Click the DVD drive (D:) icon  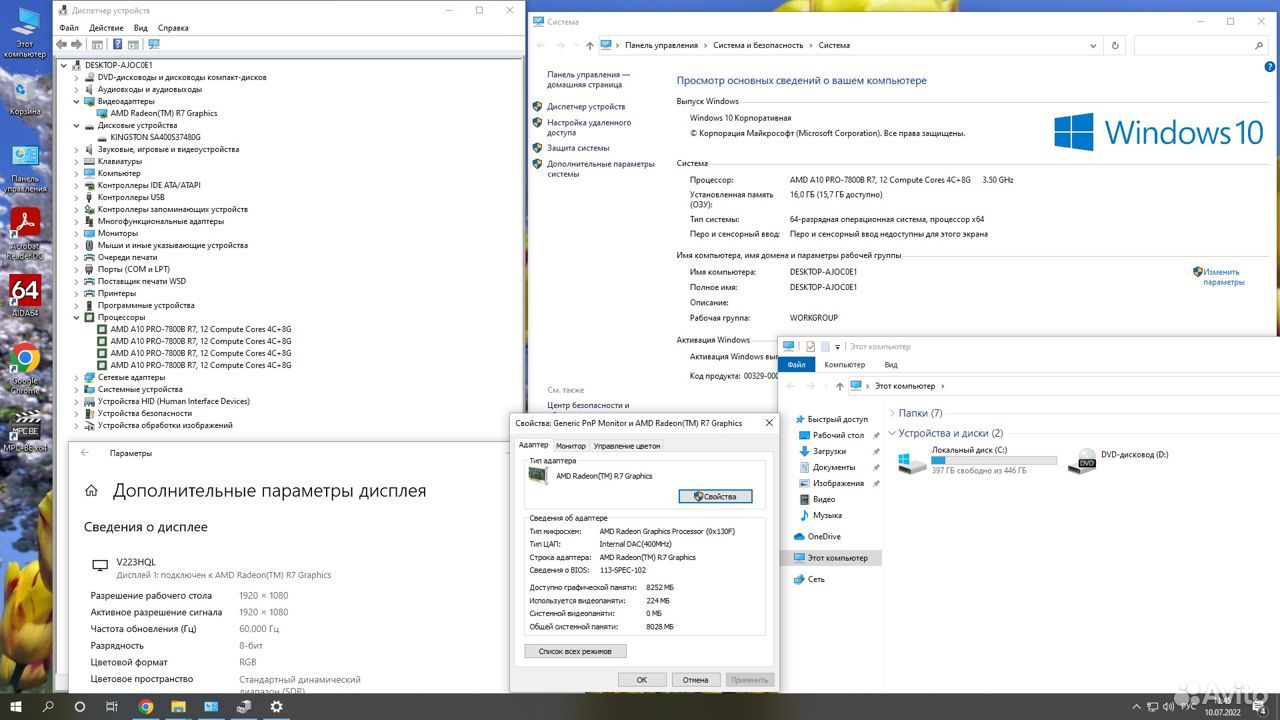click(1082, 461)
